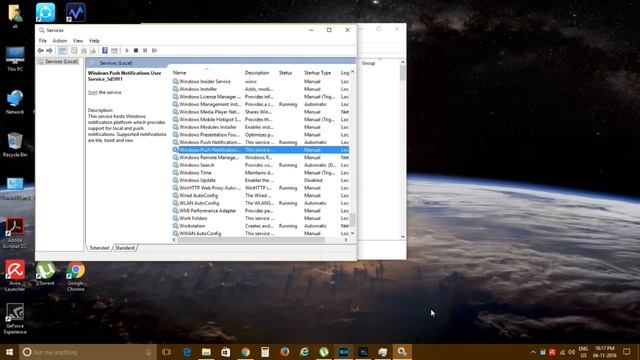The height and width of the screenshot is (360, 640).
Task: Open Properties toolbar icon in Services
Action: pos(74,51)
